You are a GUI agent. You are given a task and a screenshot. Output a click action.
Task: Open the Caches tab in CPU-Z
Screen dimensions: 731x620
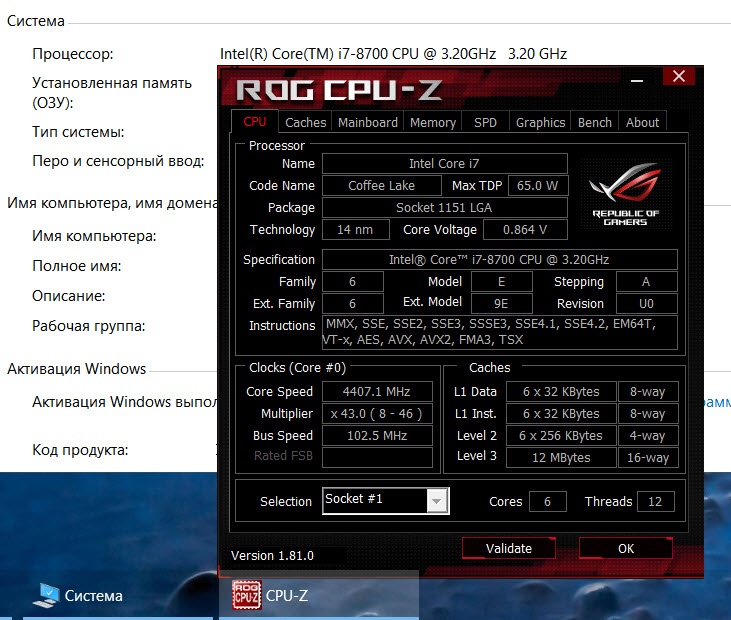coord(305,122)
